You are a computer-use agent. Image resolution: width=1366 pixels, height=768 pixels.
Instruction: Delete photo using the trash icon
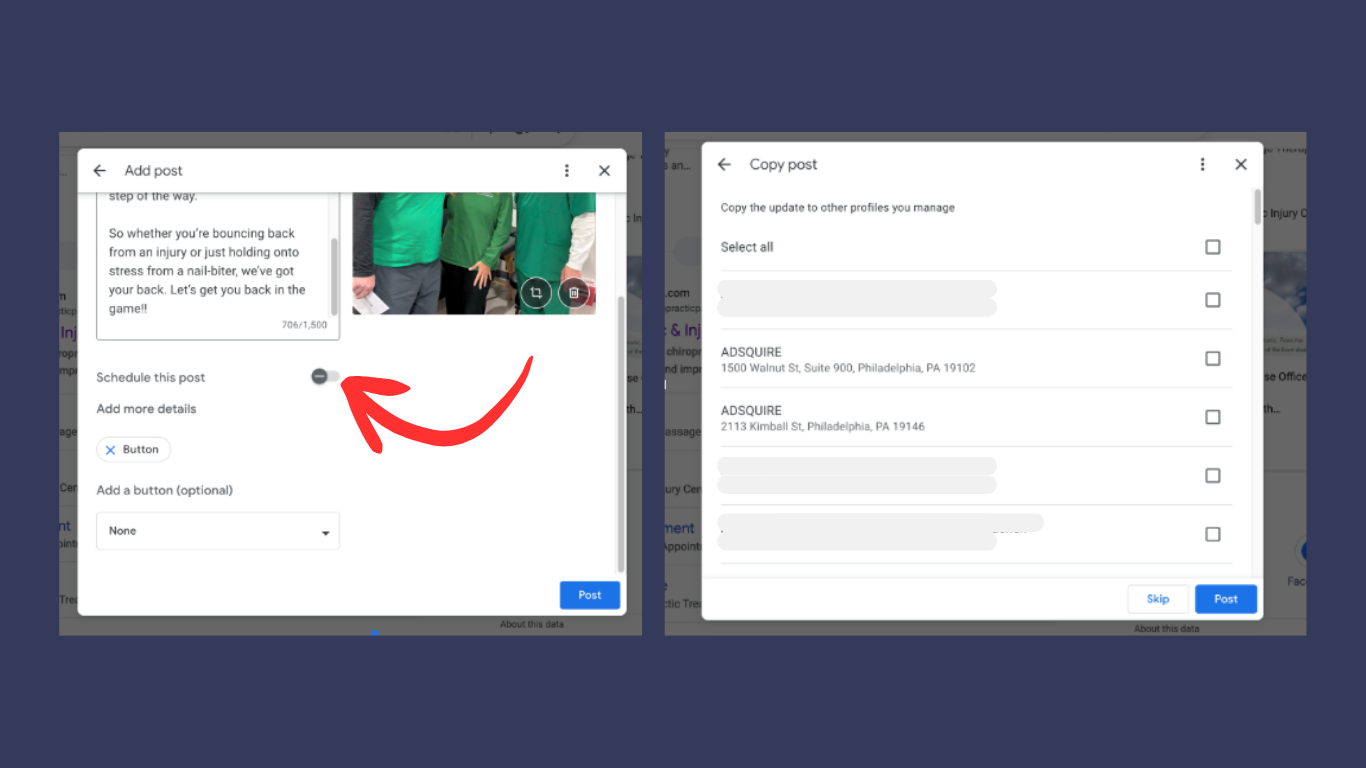[x=574, y=293]
